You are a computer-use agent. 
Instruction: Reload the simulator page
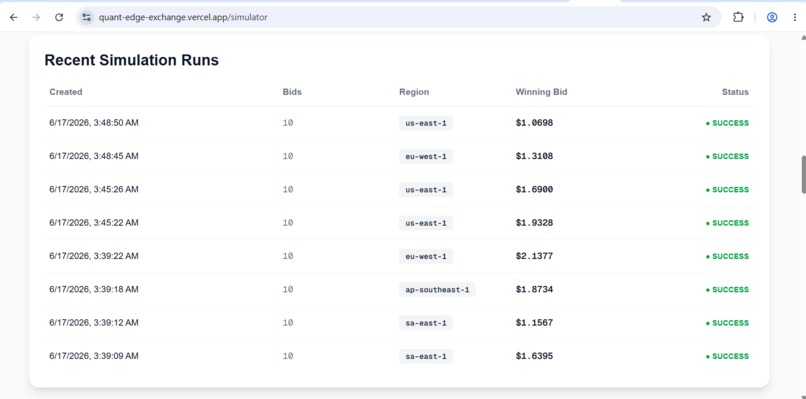[x=59, y=17]
